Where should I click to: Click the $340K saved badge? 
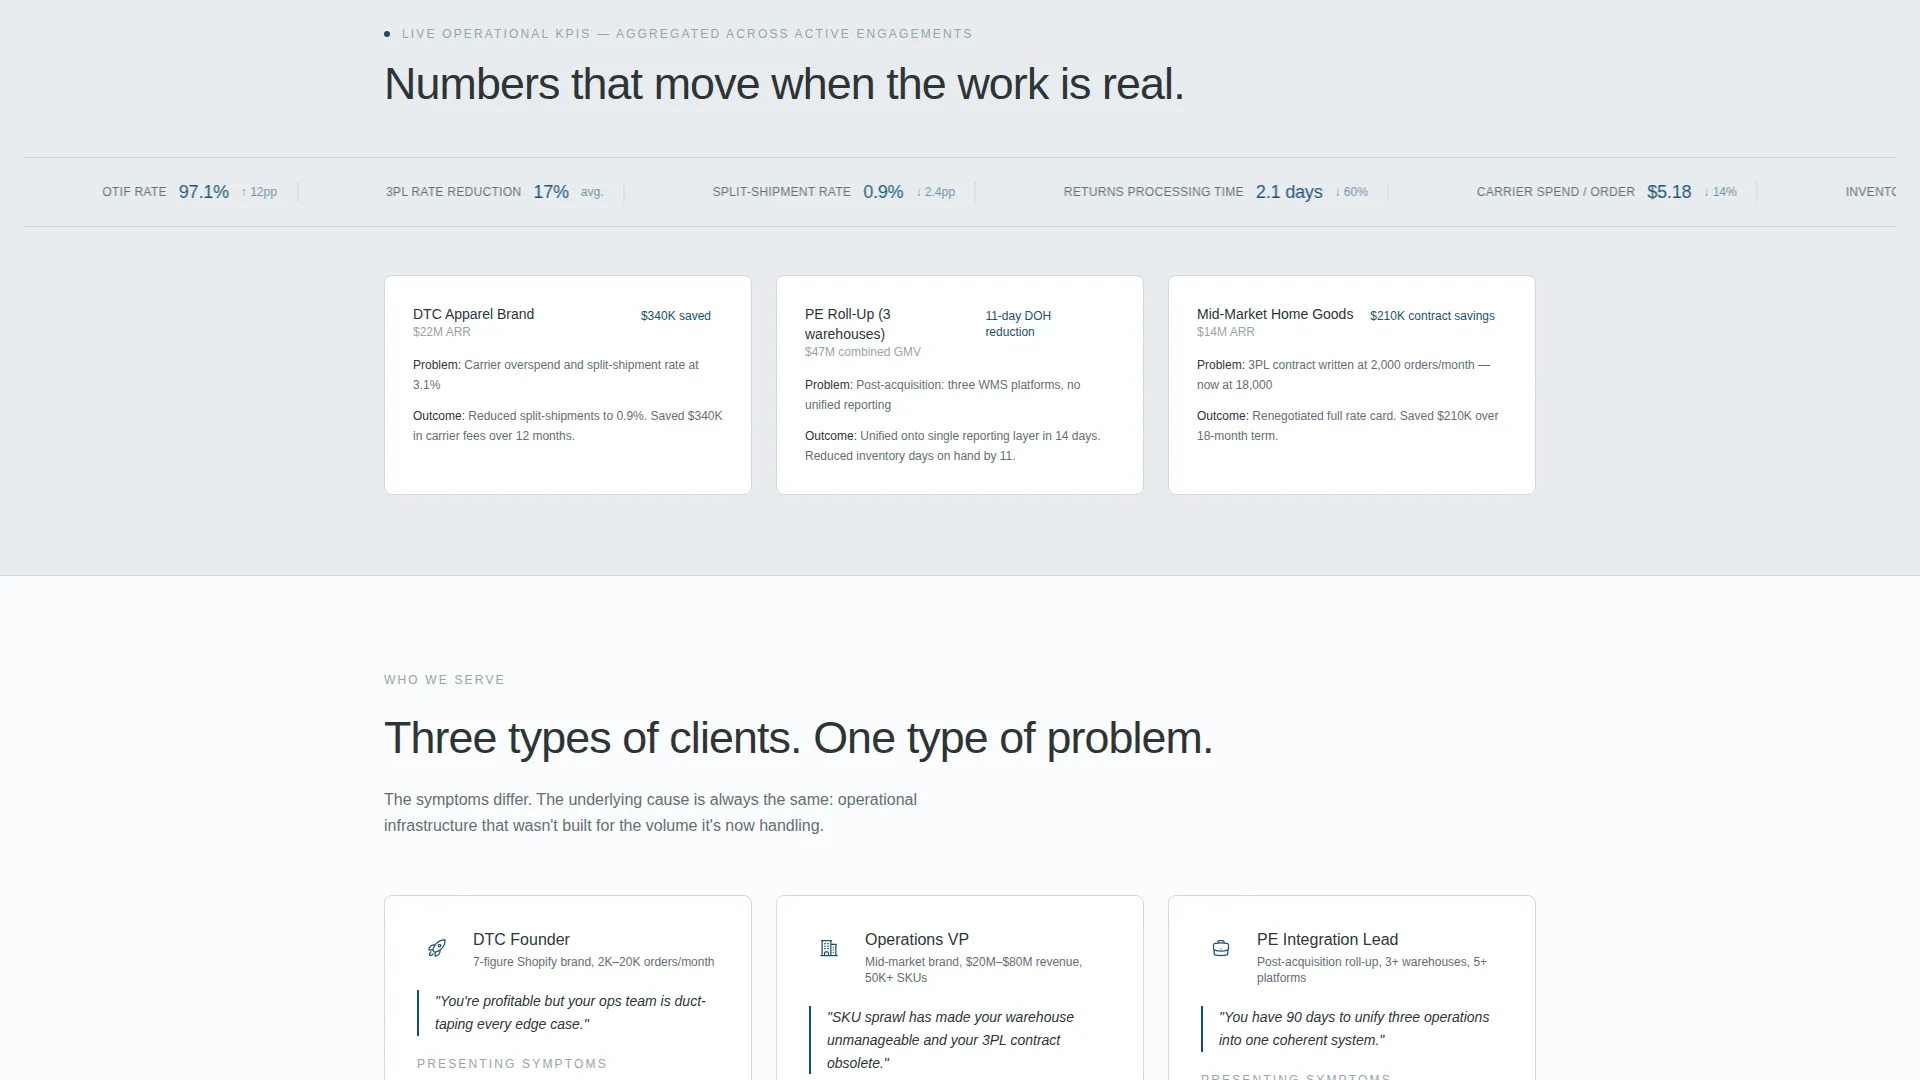click(x=676, y=316)
